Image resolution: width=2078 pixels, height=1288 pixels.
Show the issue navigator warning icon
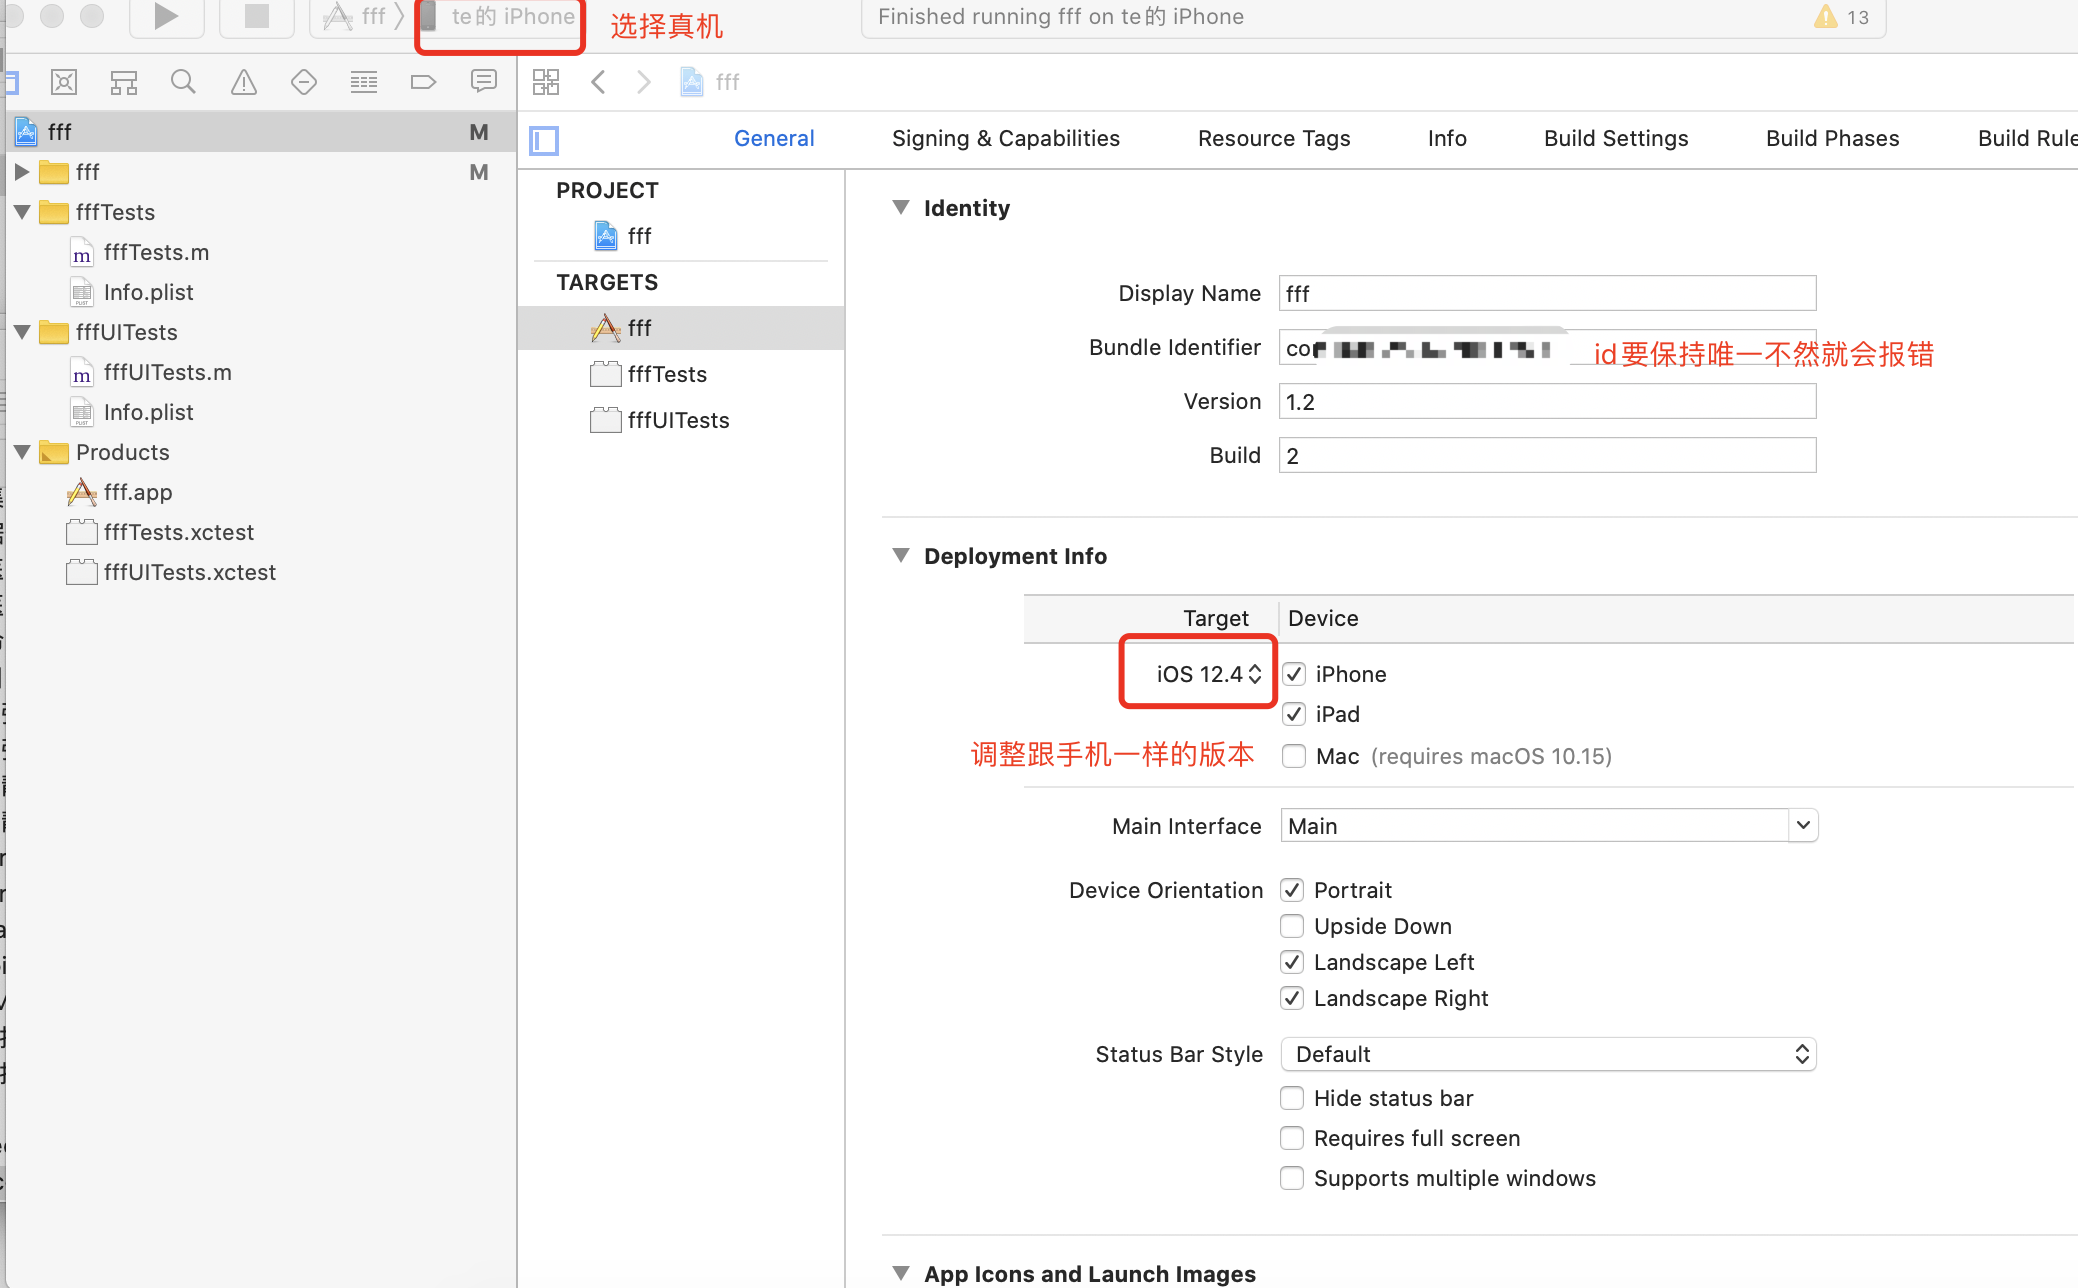tap(243, 82)
